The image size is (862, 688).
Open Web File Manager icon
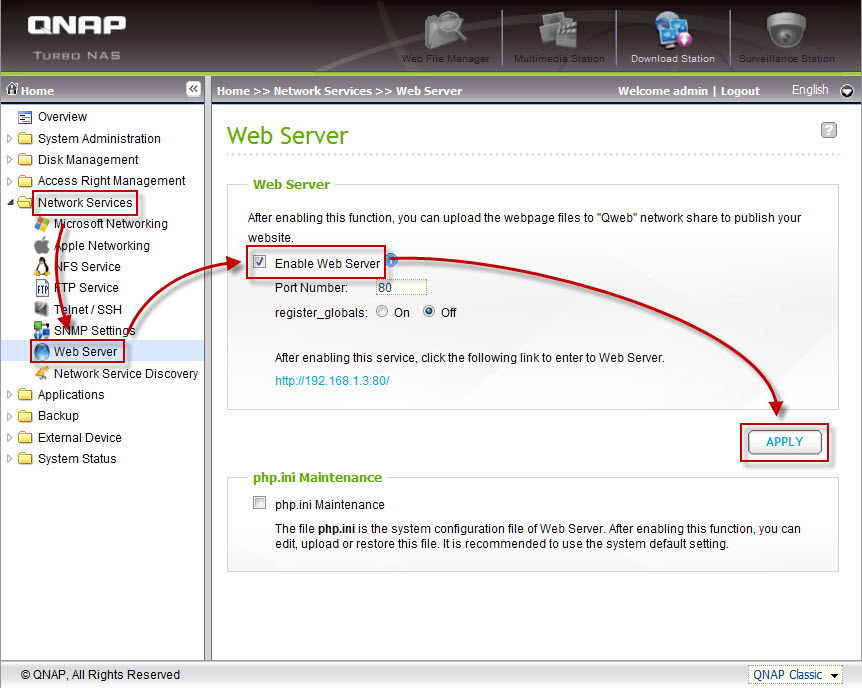pos(445,31)
